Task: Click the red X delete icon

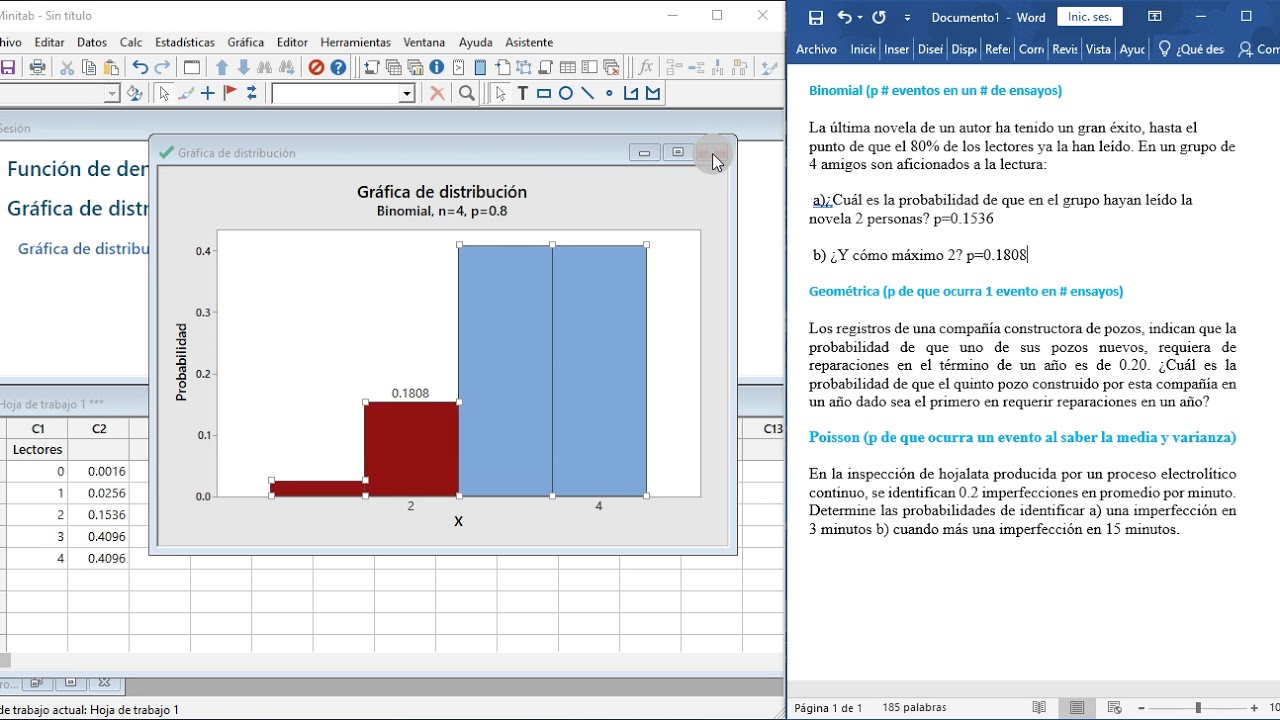Action: coord(437,93)
